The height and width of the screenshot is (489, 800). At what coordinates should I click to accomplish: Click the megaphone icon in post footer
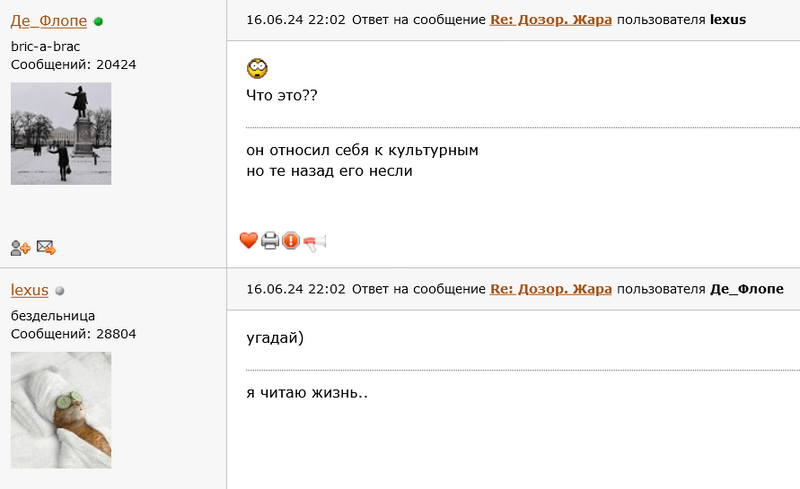point(315,240)
